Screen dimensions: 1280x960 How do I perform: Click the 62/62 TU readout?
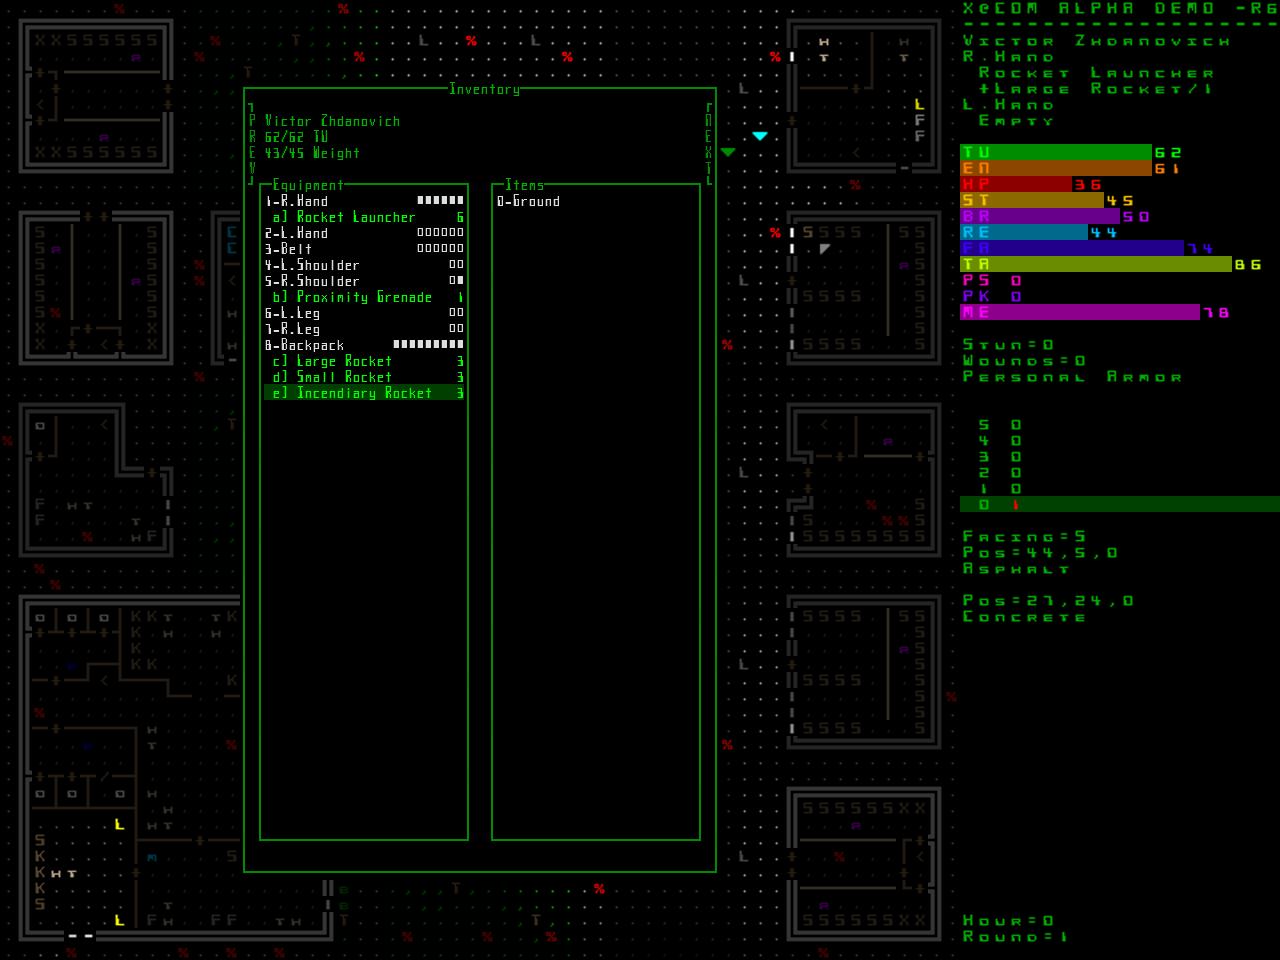(x=297, y=137)
